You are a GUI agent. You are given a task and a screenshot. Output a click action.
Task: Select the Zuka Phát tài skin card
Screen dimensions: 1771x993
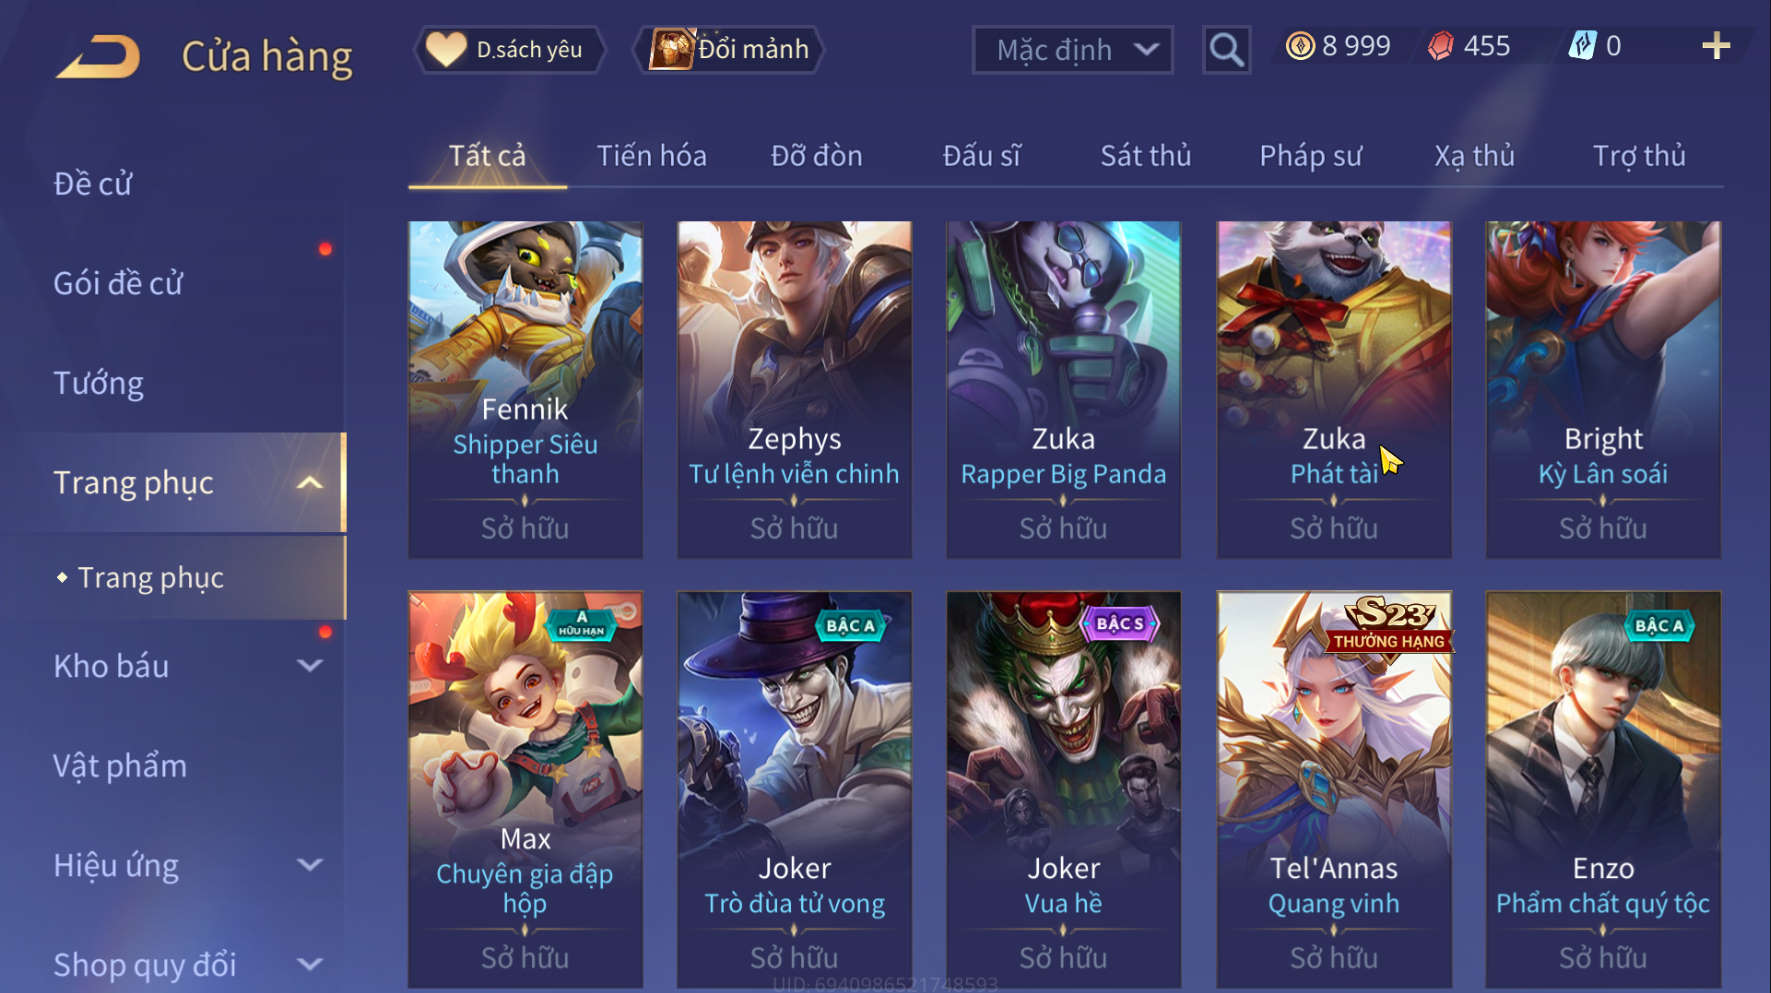(x=1333, y=389)
